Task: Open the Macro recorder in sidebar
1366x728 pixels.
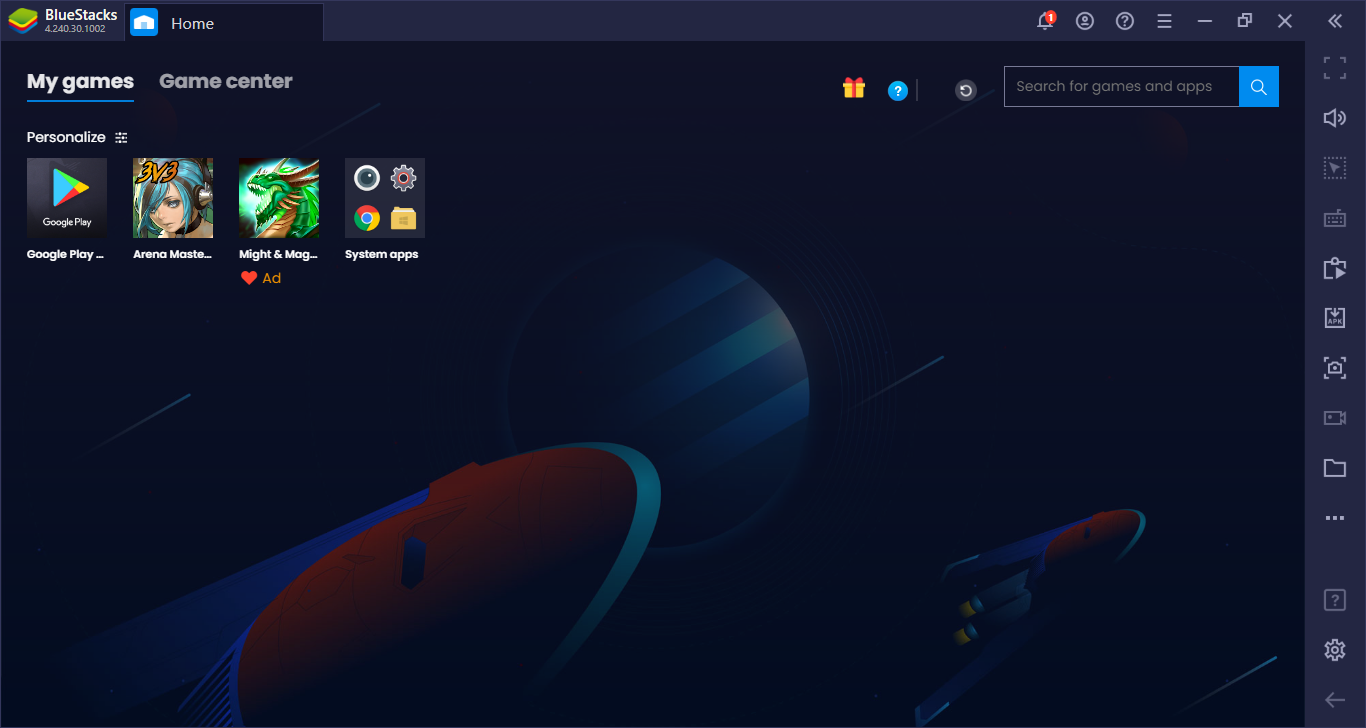Action: pos(1335,268)
